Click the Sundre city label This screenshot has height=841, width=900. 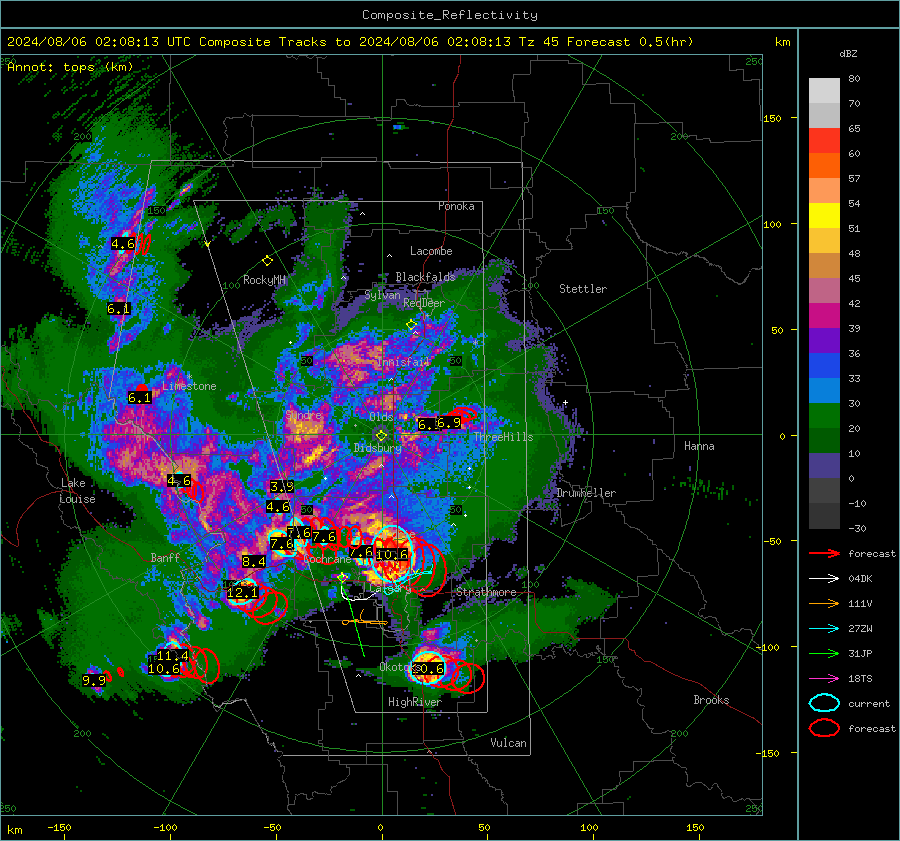pyautogui.click(x=304, y=414)
